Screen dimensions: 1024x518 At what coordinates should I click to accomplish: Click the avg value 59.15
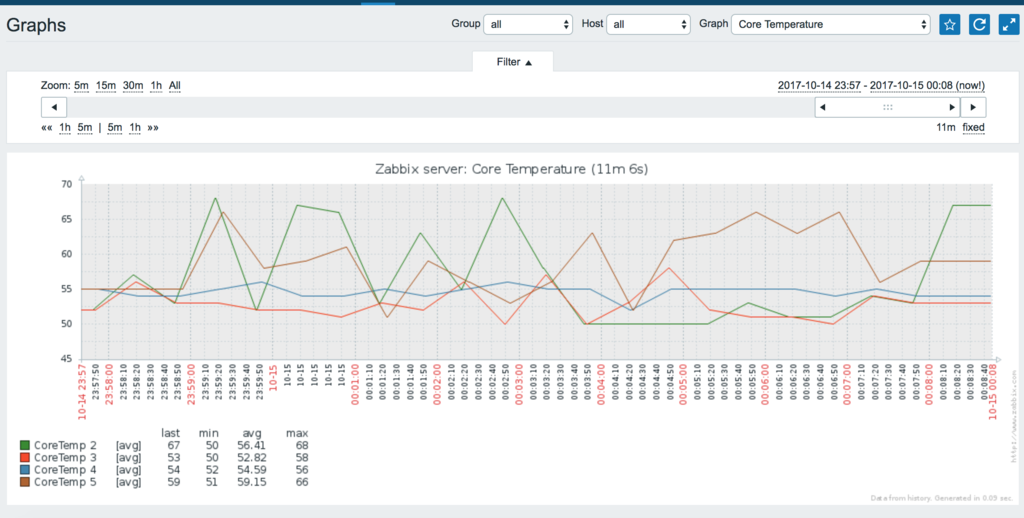[251, 482]
